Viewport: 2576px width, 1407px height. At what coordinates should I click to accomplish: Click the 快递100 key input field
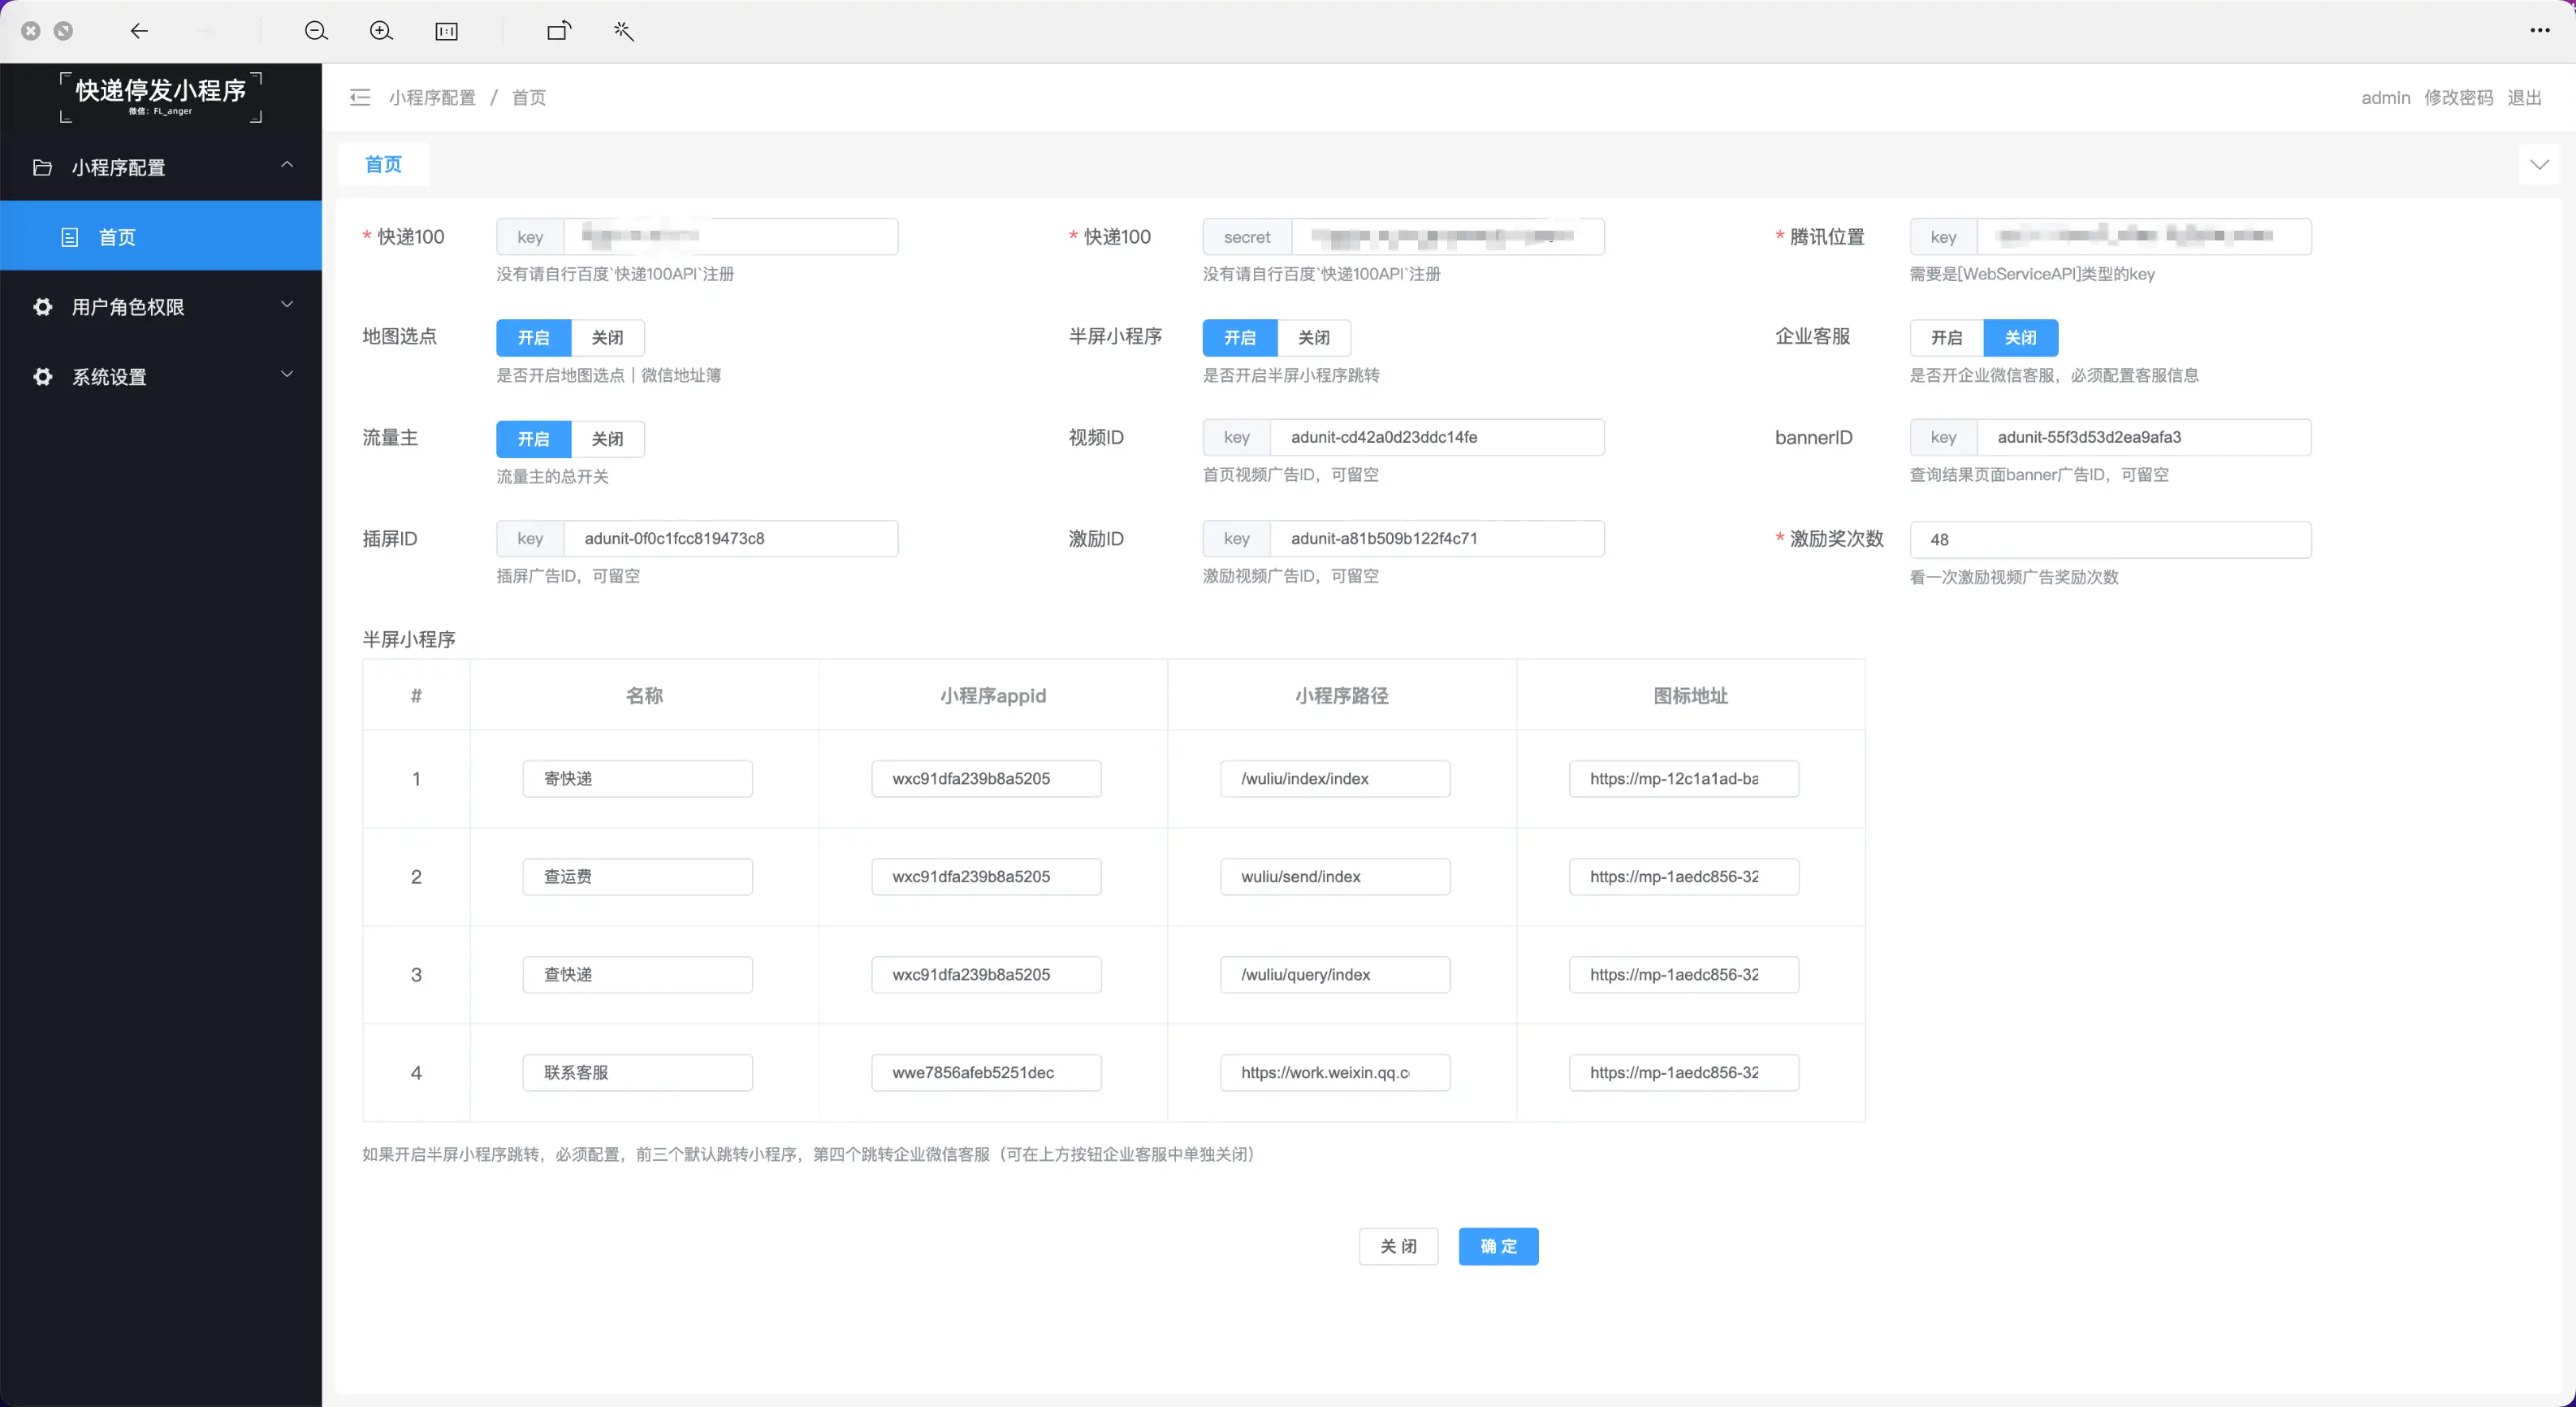731,236
